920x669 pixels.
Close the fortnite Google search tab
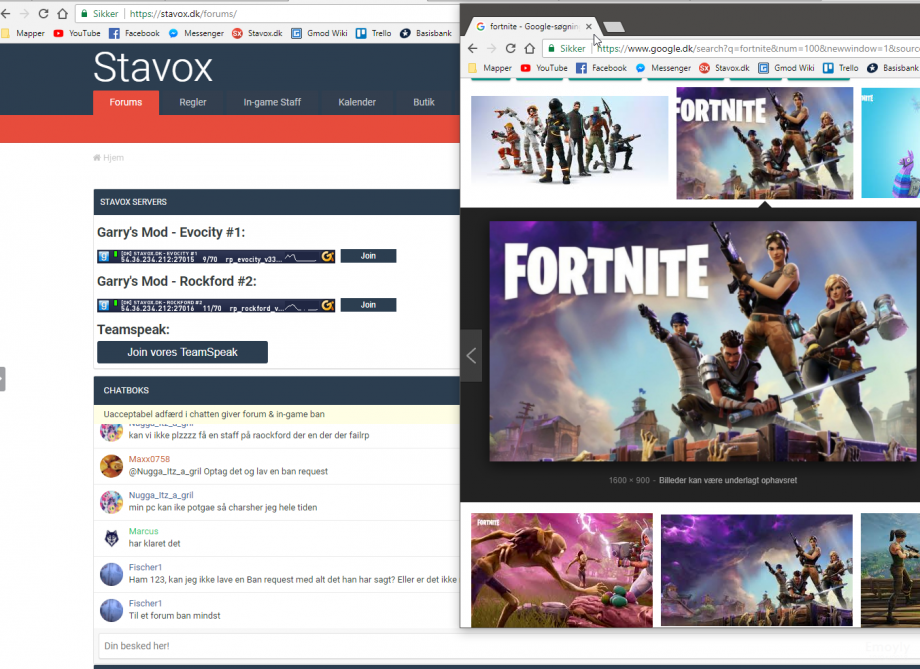pos(588,26)
